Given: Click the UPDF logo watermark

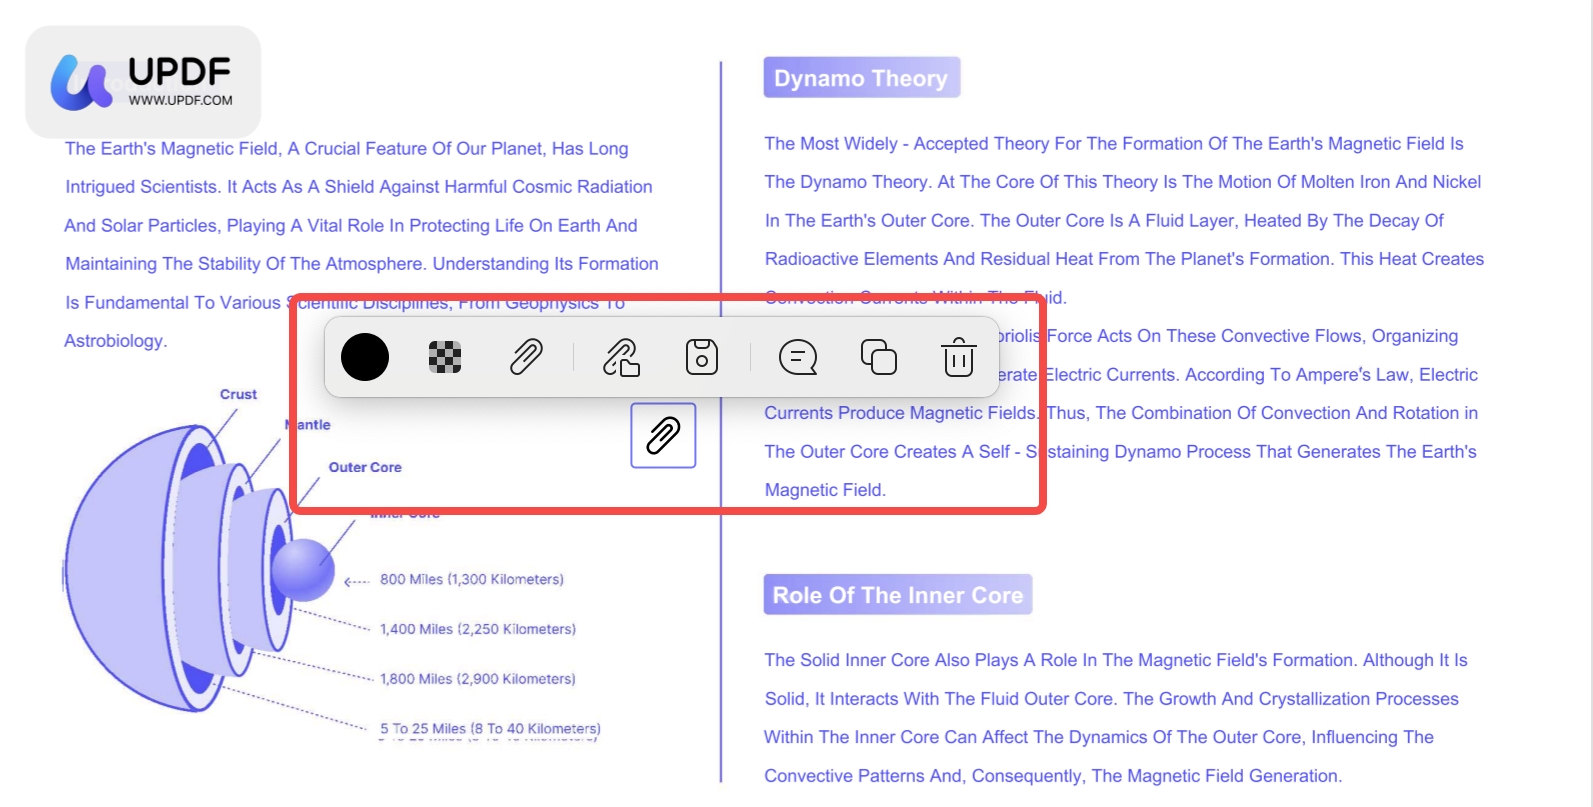Looking at the screenshot, I should click(x=143, y=82).
